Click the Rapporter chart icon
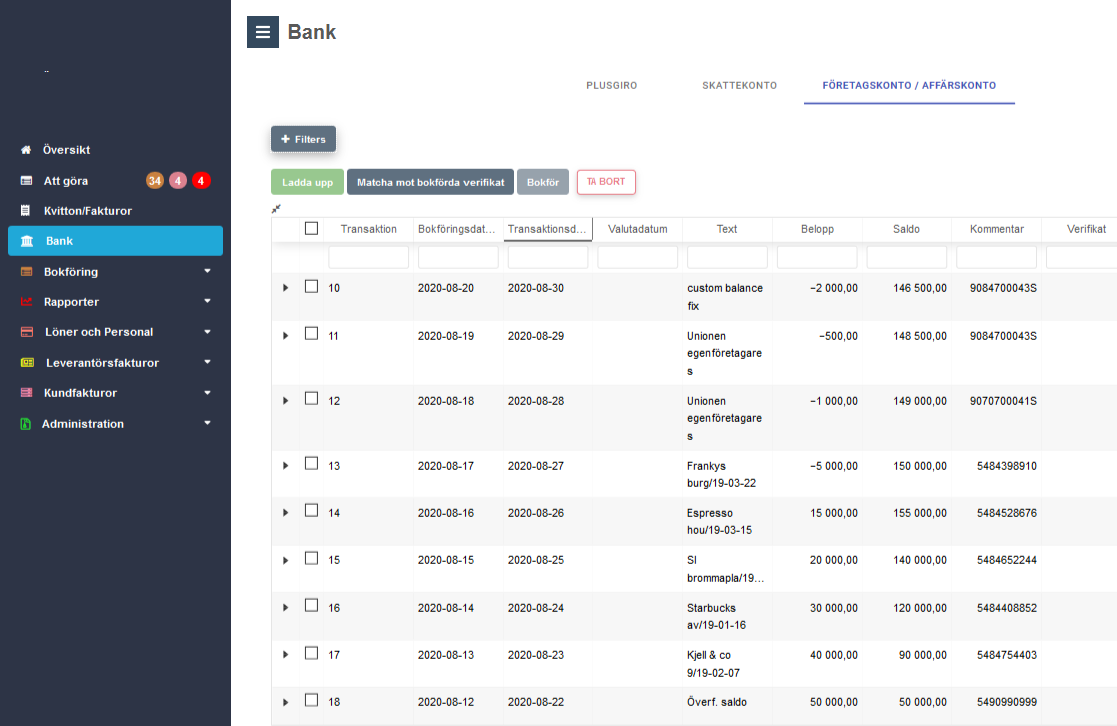The image size is (1117, 726). [x=27, y=302]
